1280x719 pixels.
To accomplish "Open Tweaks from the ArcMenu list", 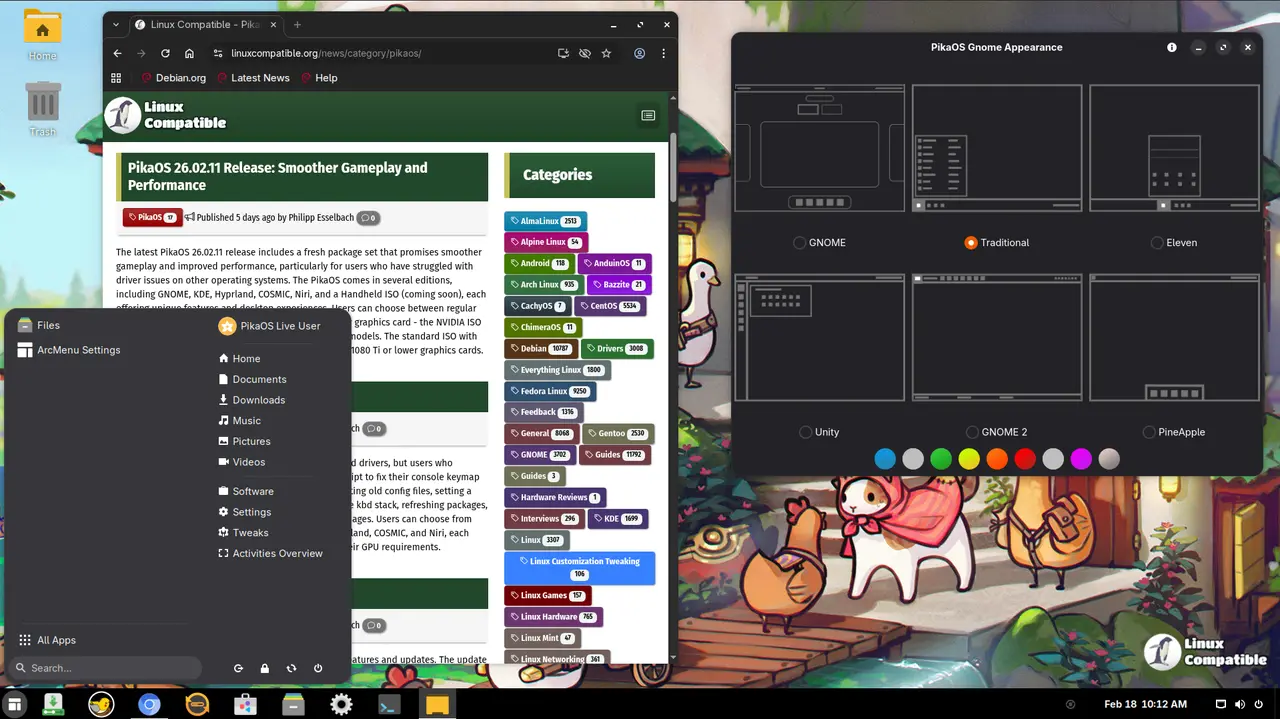I will [x=250, y=533].
